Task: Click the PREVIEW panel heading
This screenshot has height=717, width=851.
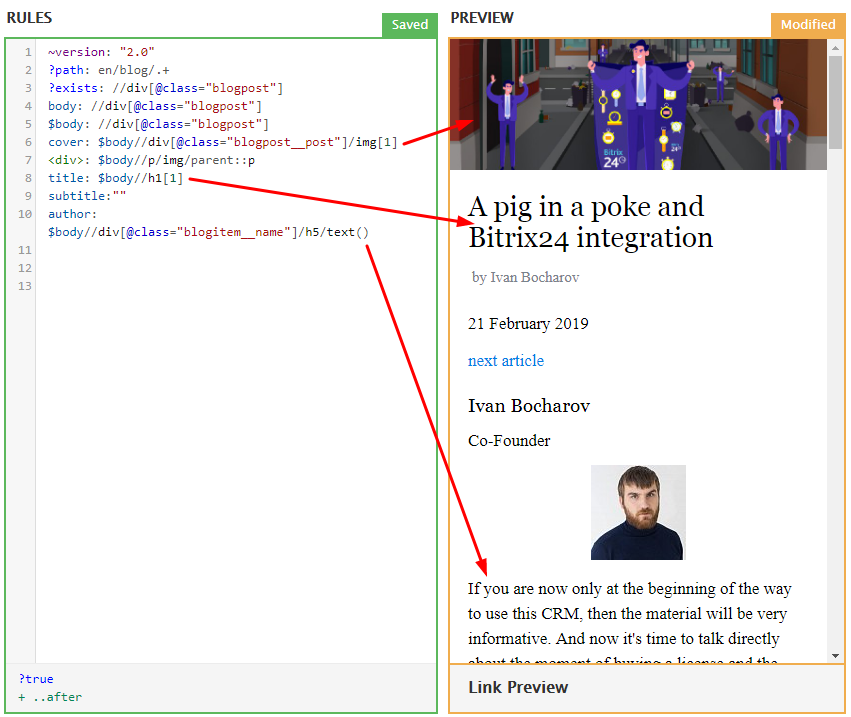Action: 482,18
